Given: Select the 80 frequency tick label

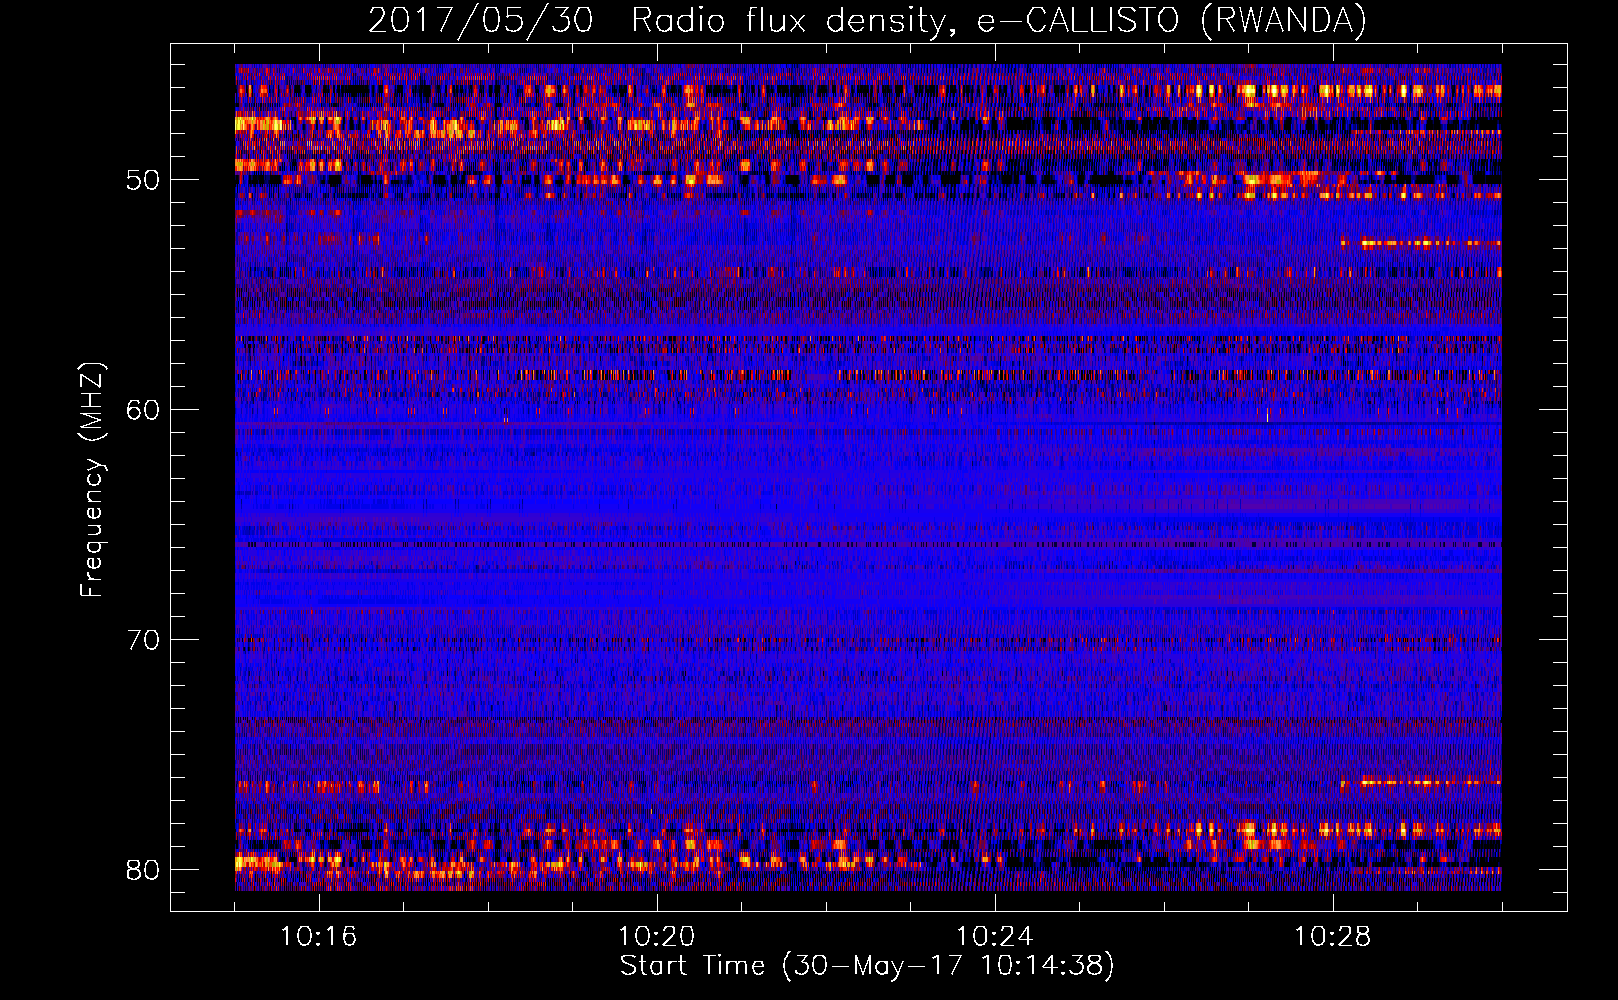Looking at the screenshot, I should tap(143, 870).
